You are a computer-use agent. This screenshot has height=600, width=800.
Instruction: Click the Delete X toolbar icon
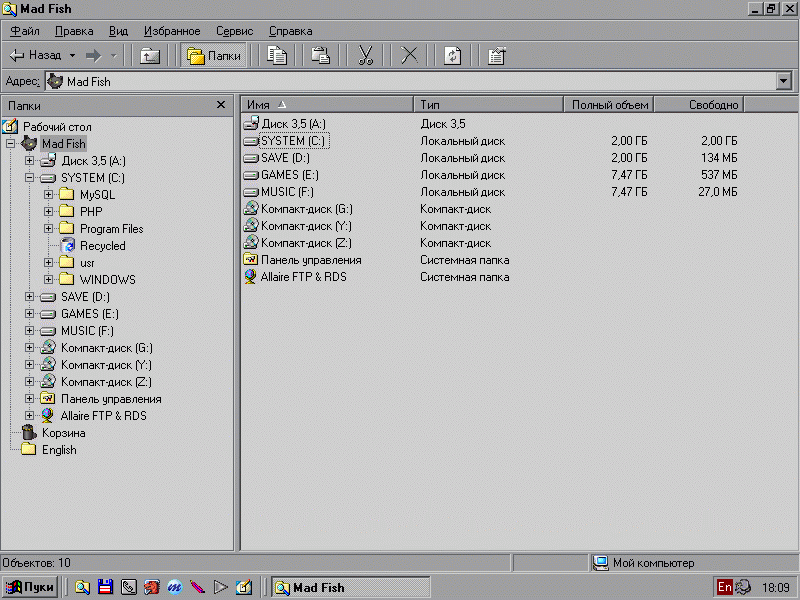coord(409,56)
